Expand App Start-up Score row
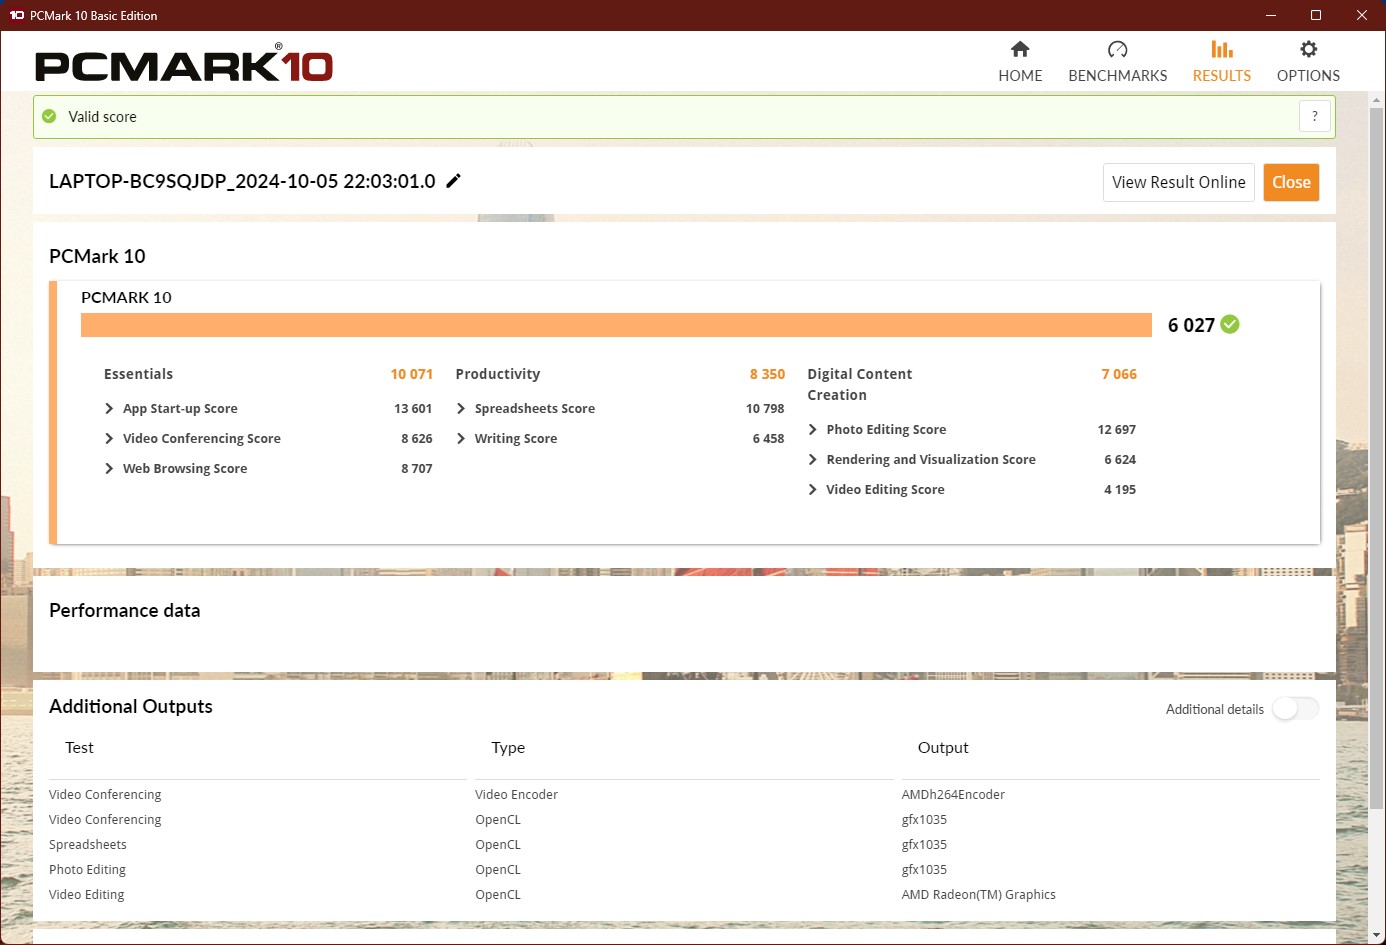The height and width of the screenshot is (945, 1386). [x=109, y=408]
